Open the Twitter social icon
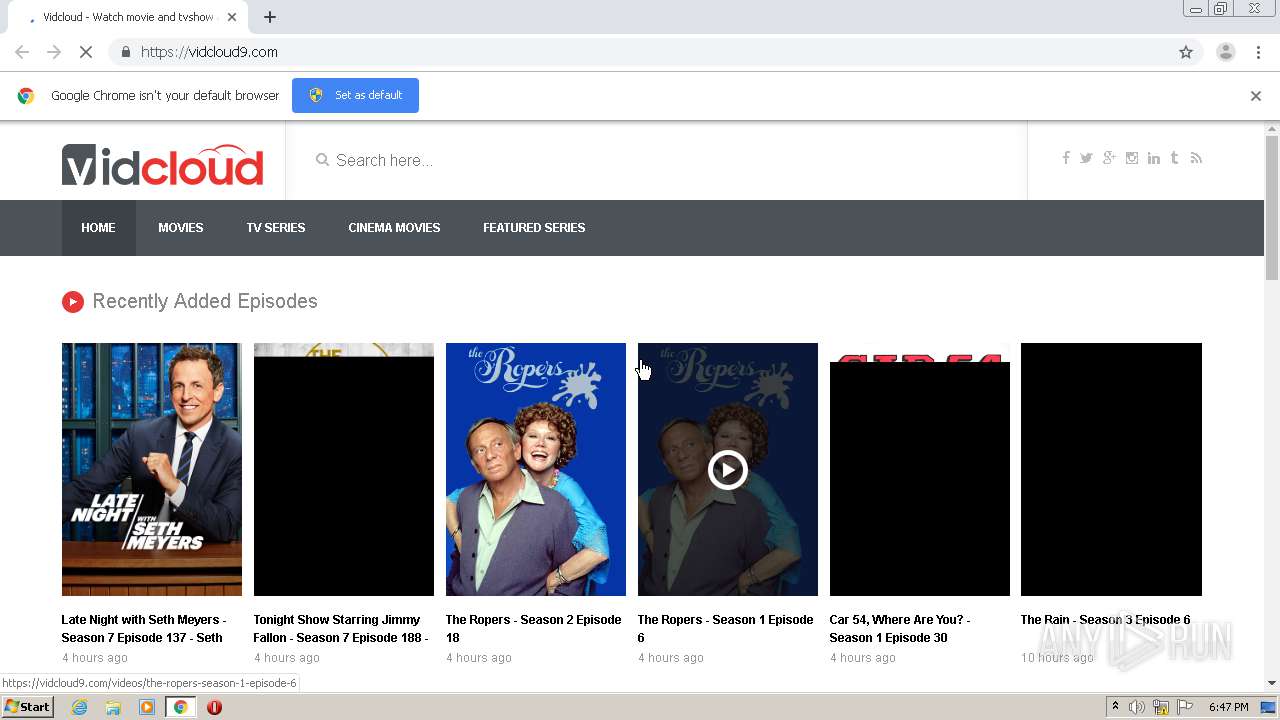 click(1086, 158)
